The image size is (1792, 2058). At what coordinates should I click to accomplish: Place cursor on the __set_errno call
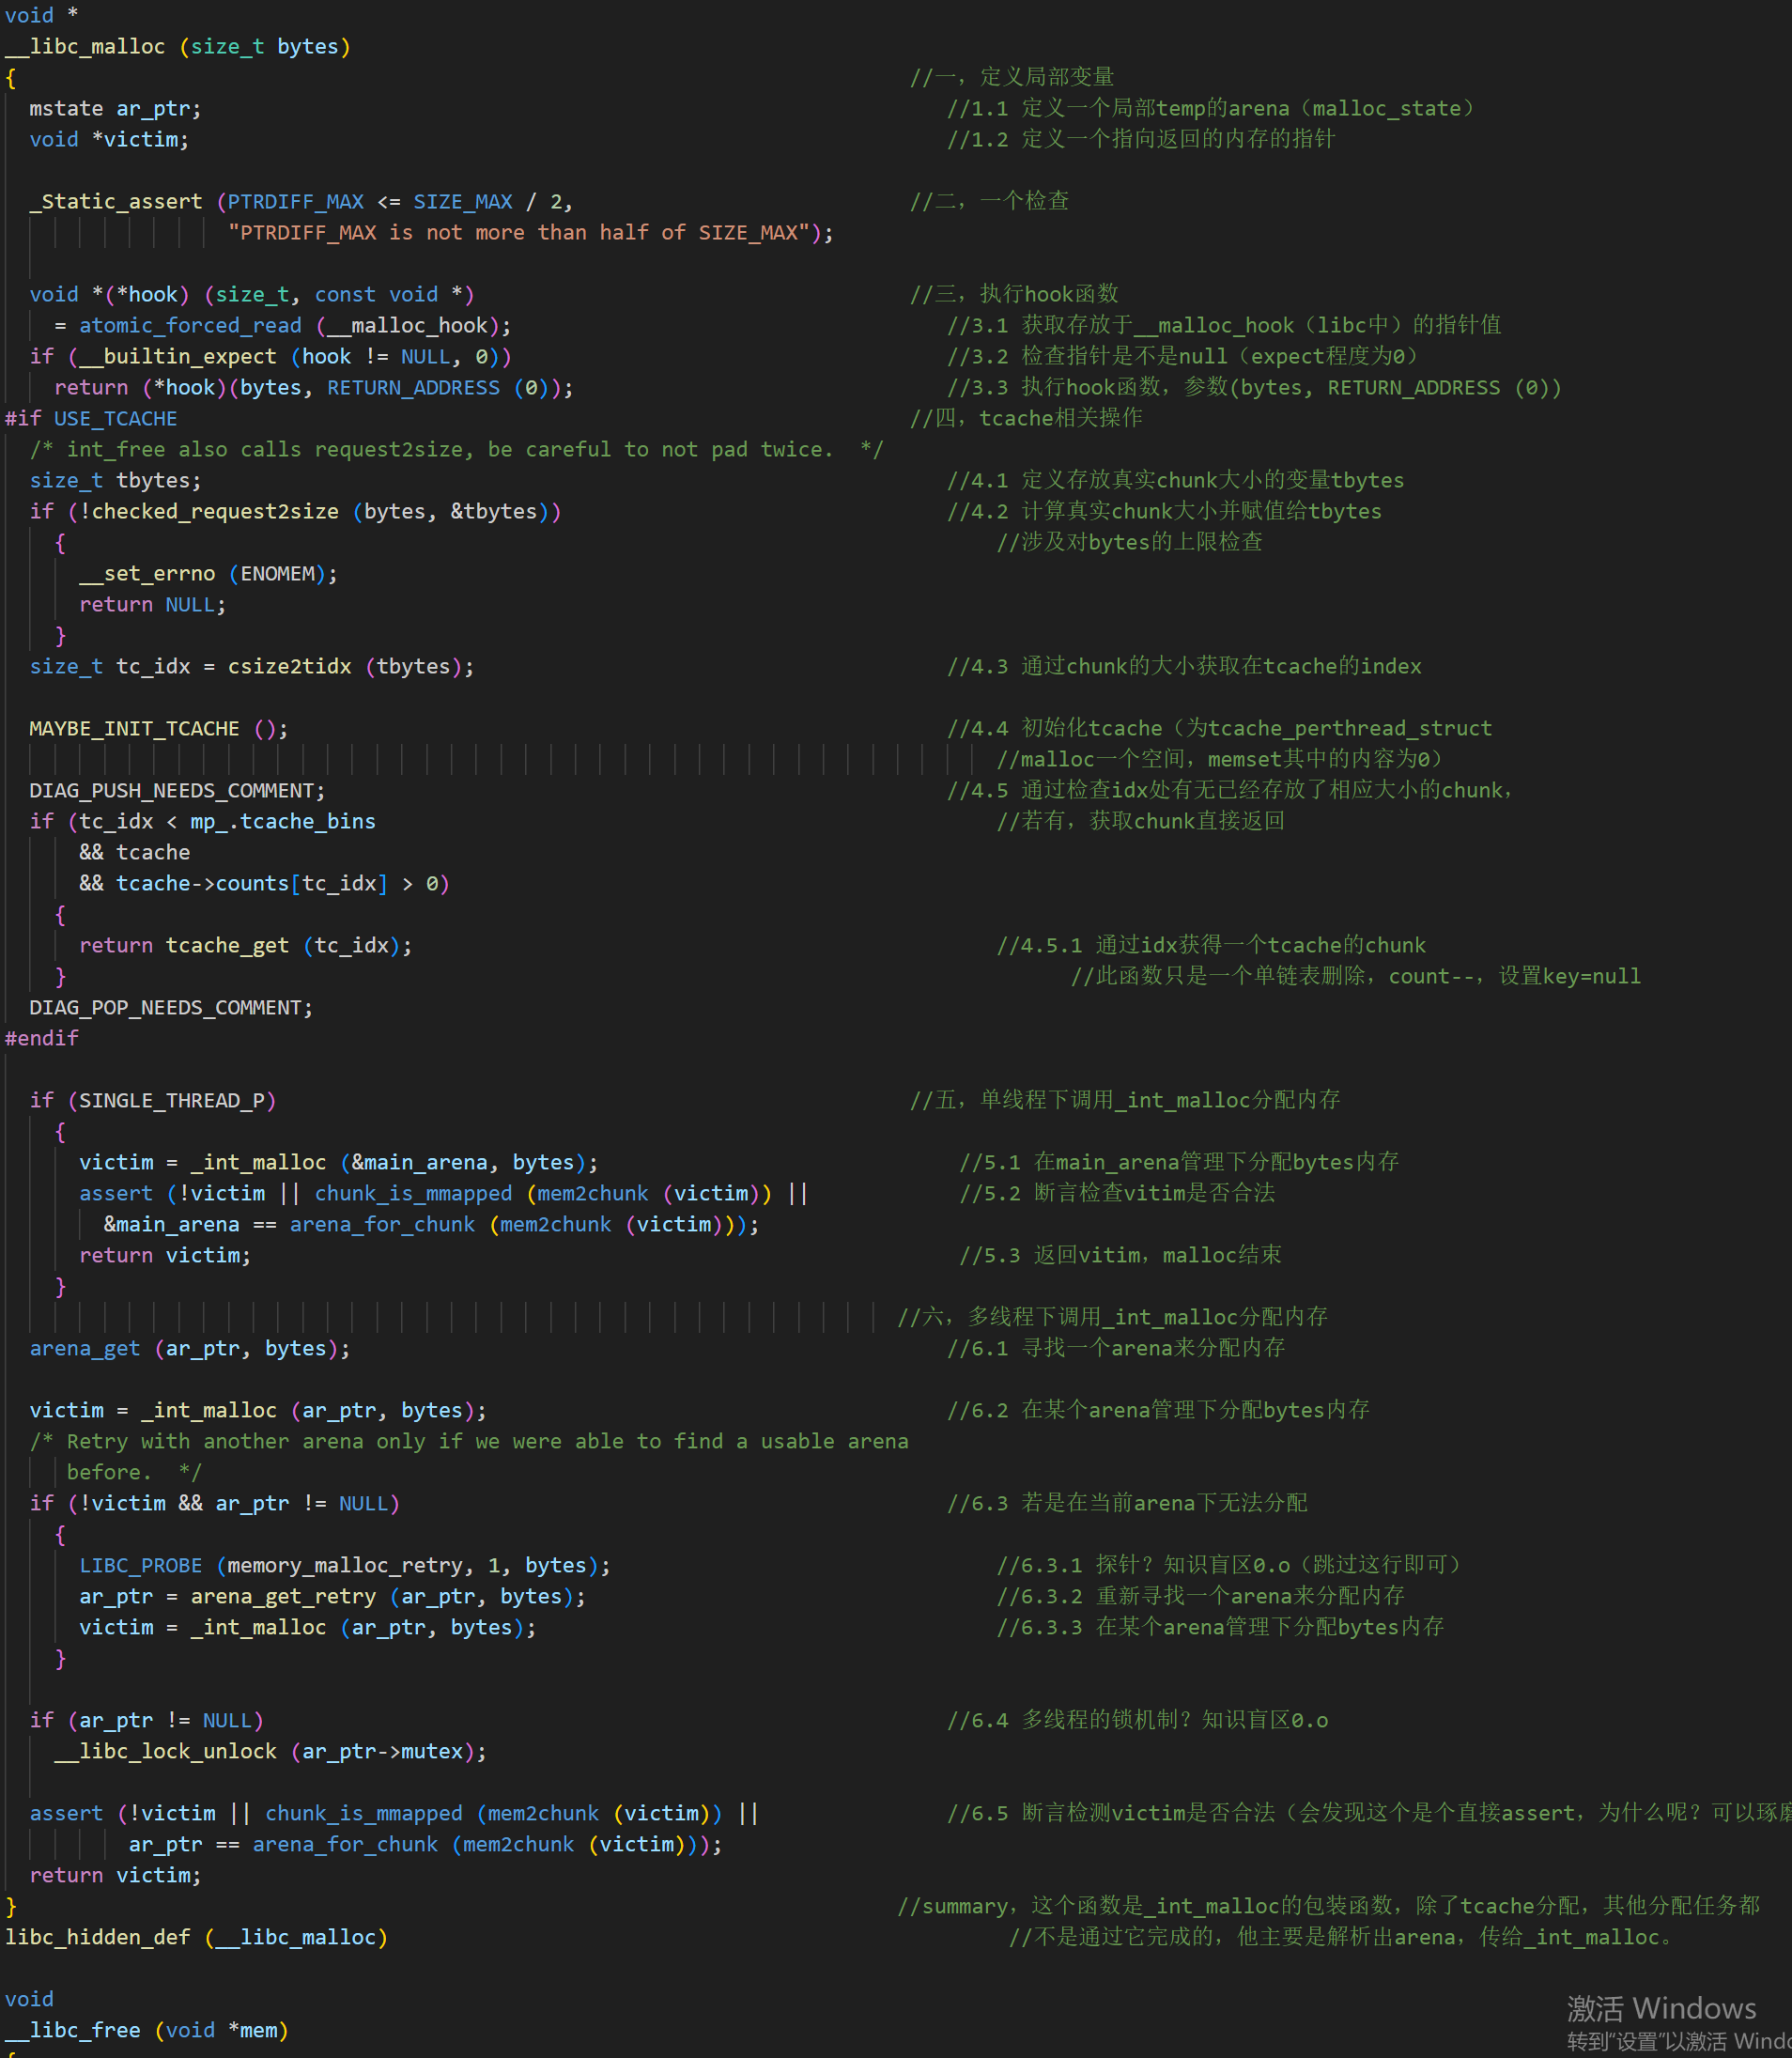tap(147, 574)
